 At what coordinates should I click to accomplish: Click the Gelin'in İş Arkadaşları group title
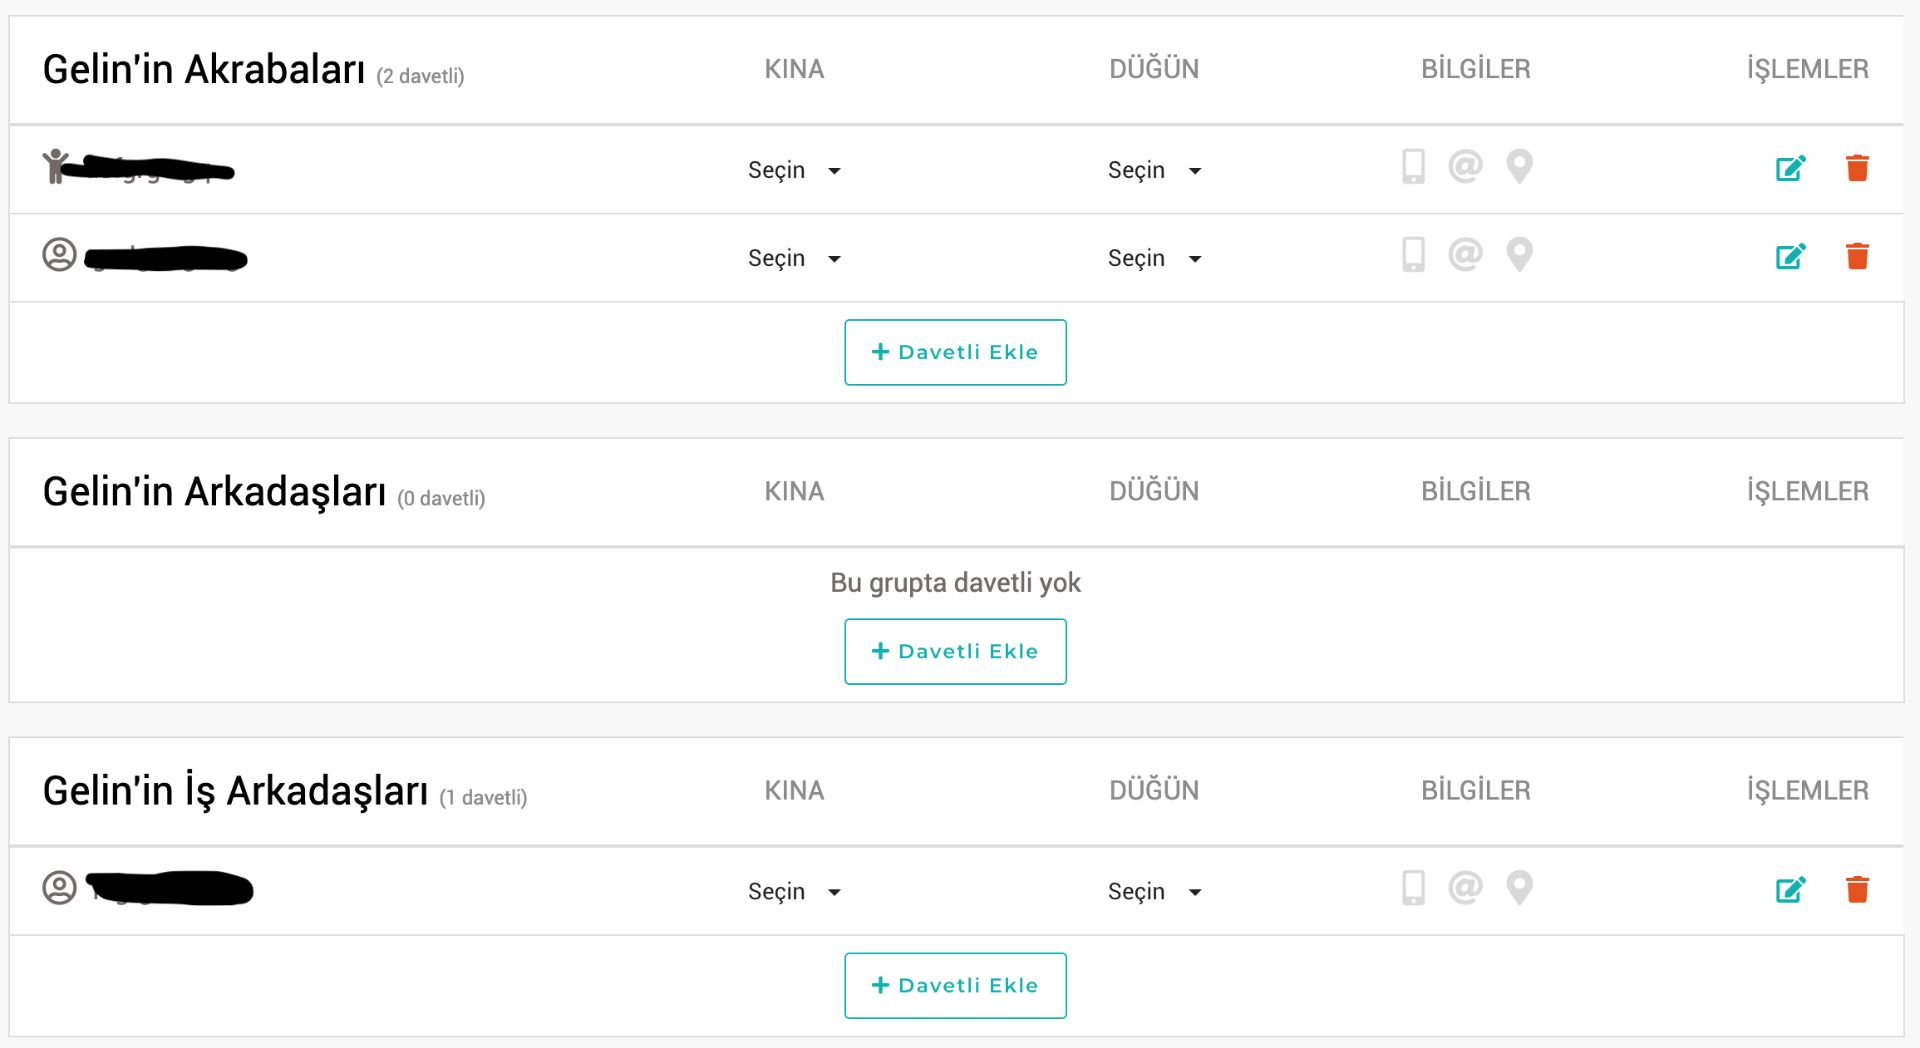pos(235,791)
